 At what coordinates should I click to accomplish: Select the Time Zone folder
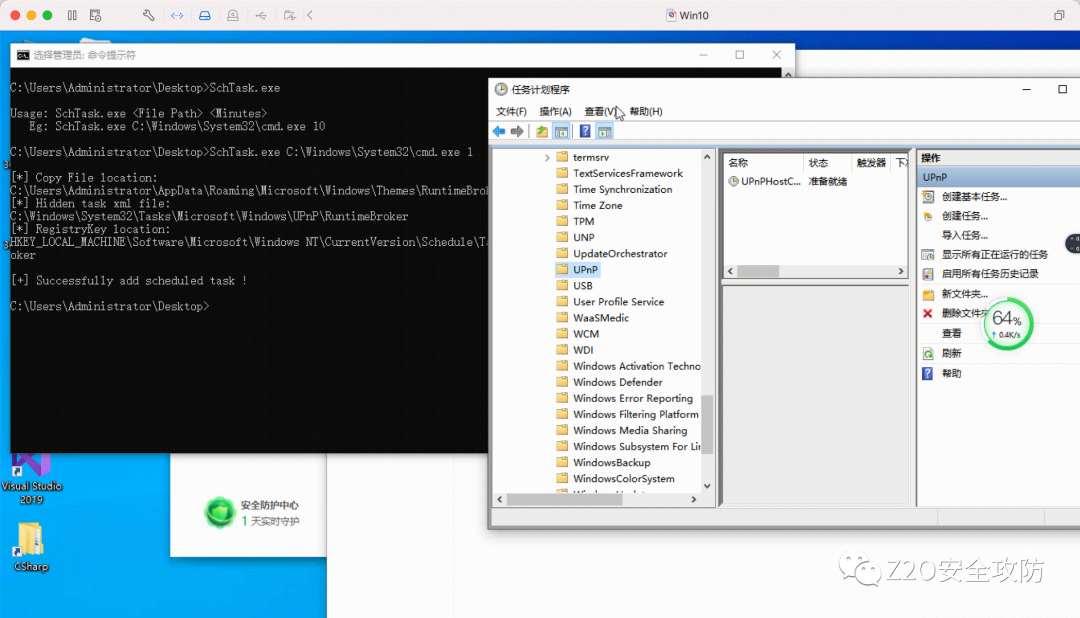pos(597,205)
